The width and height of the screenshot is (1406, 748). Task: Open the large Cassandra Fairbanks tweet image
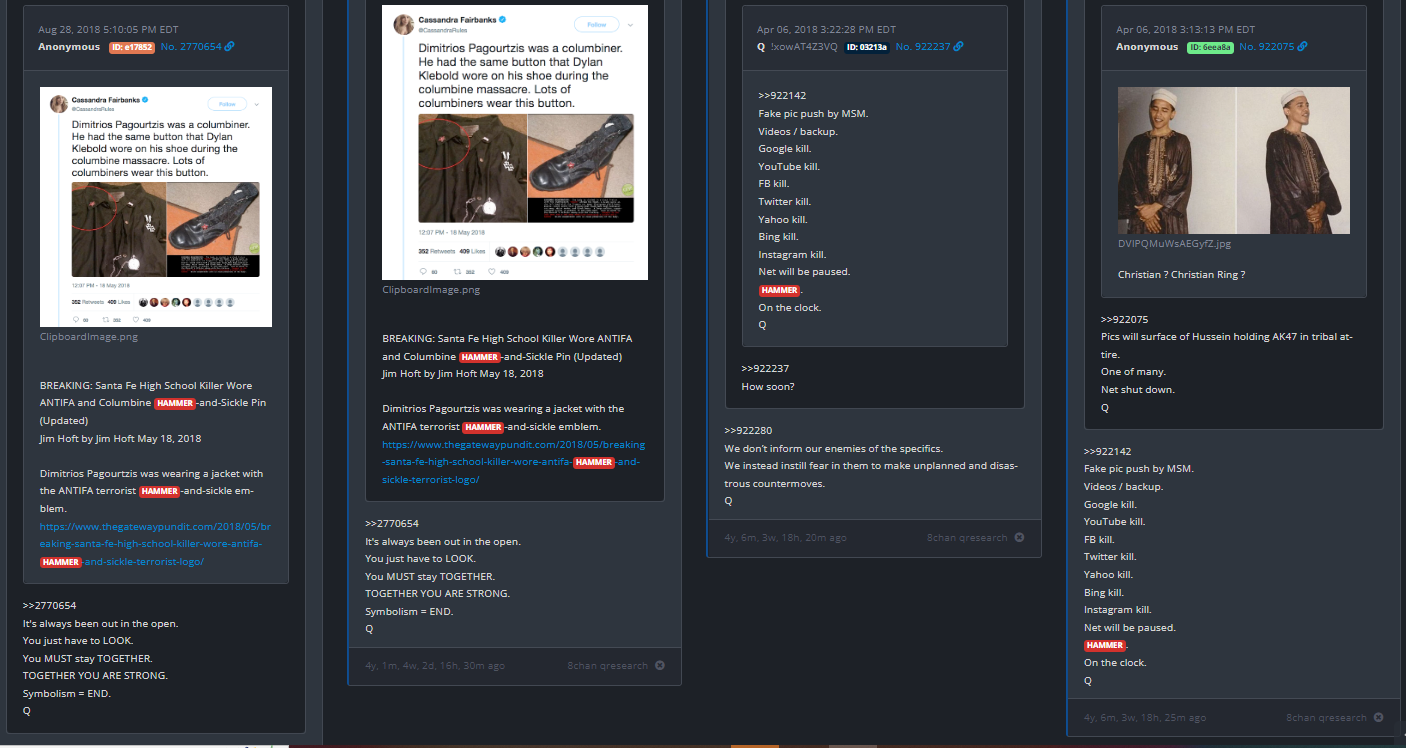pyautogui.click(x=515, y=142)
